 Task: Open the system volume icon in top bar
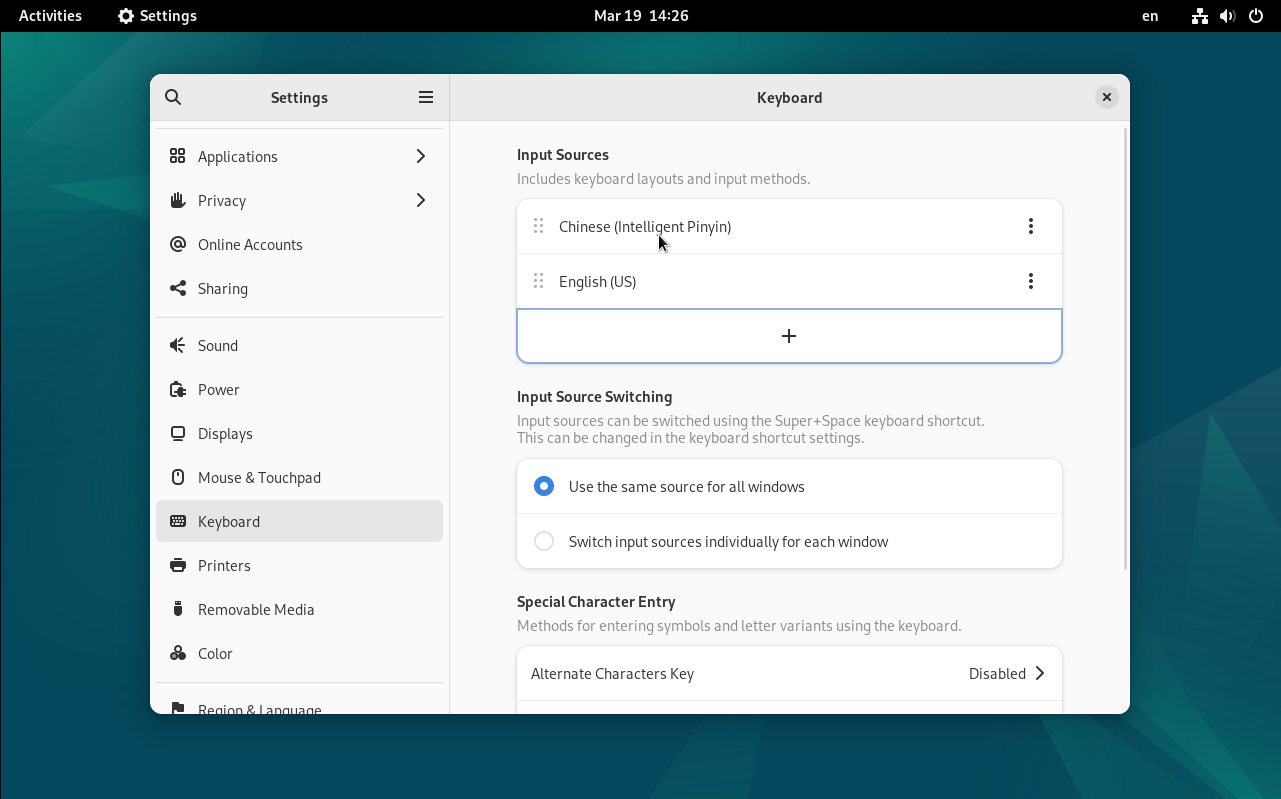[x=1227, y=16]
